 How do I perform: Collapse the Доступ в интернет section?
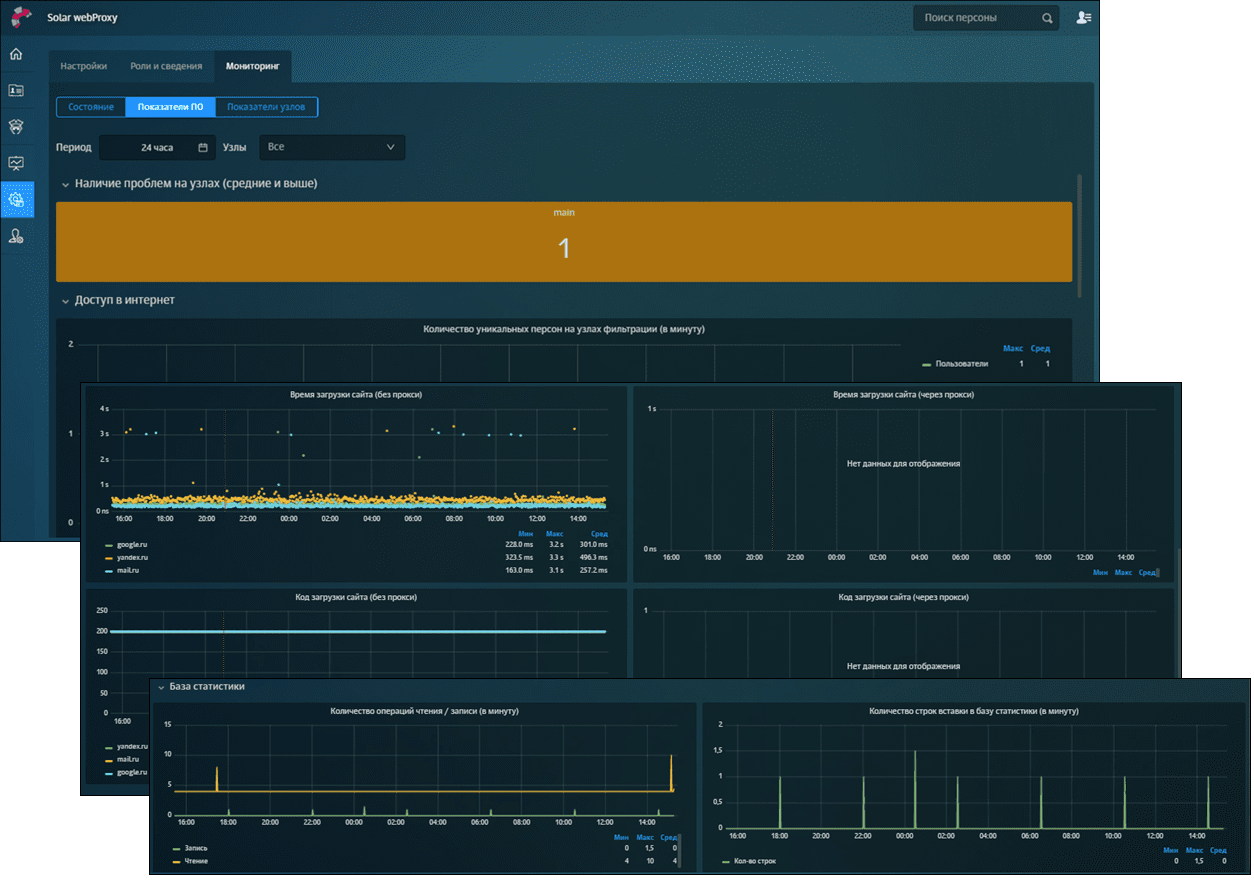click(x=65, y=301)
